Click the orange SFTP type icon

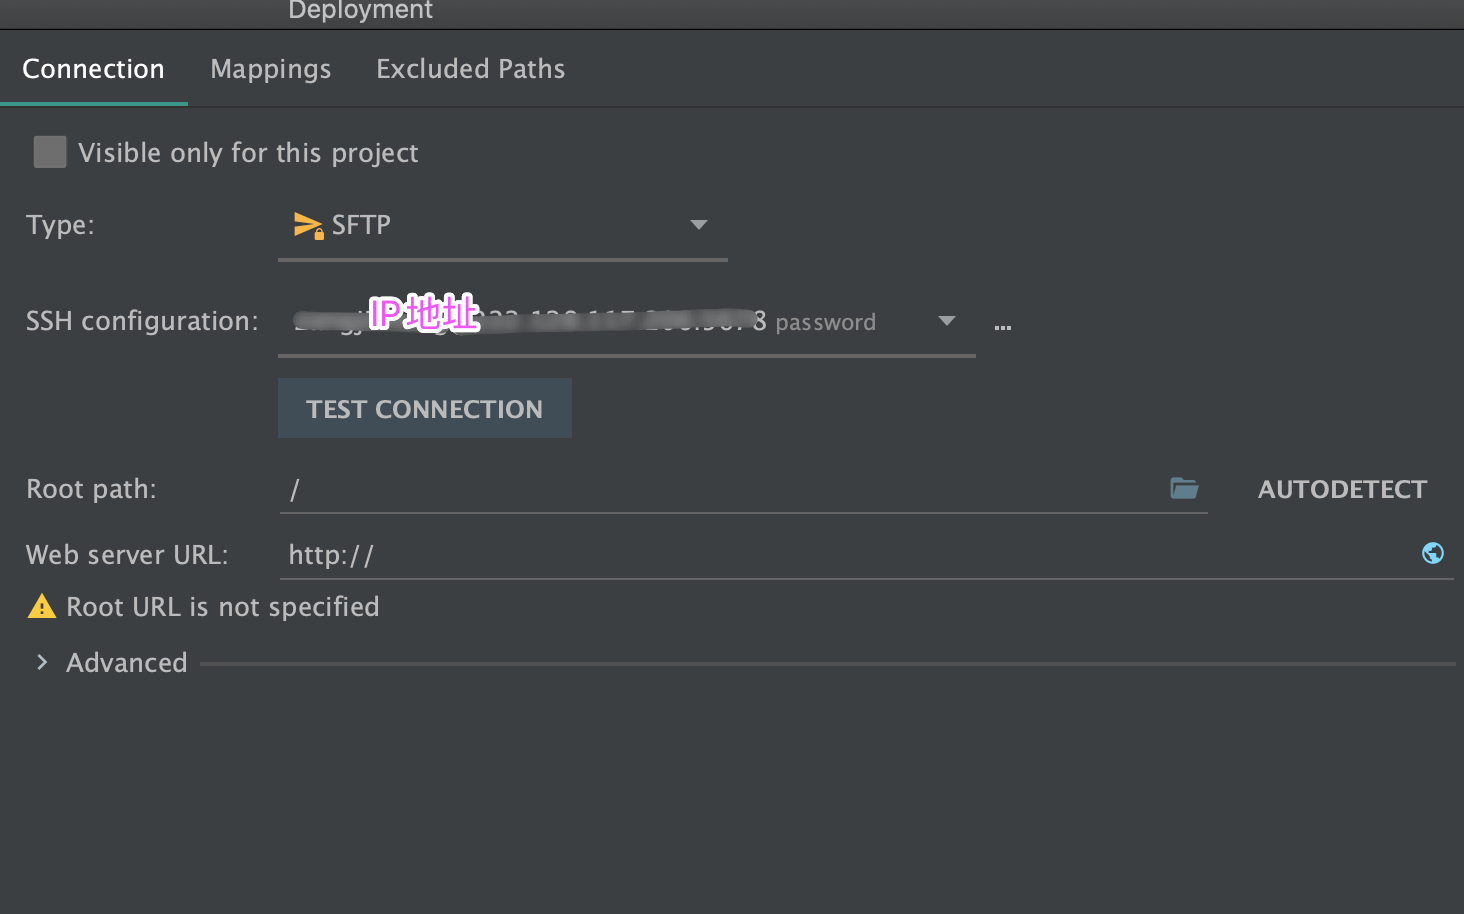(x=307, y=226)
